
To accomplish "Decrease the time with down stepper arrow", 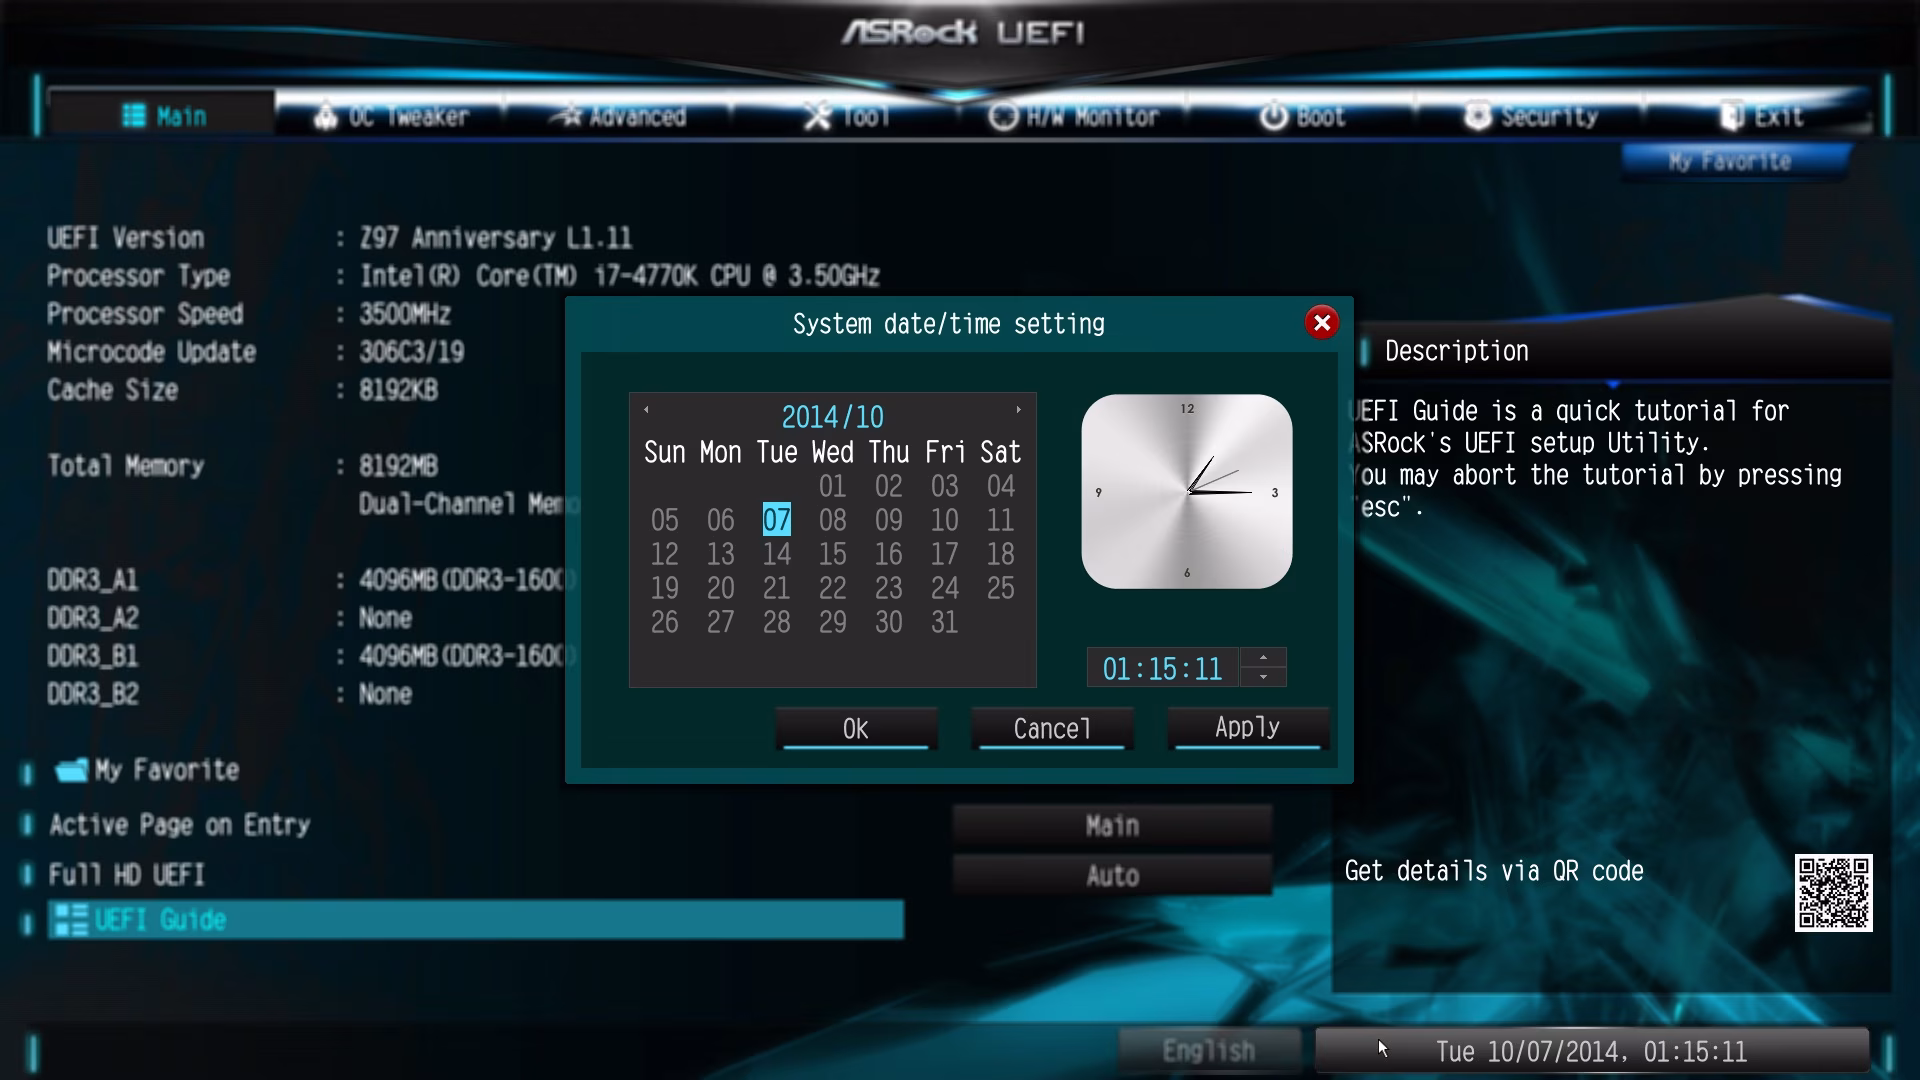I will [1263, 677].
